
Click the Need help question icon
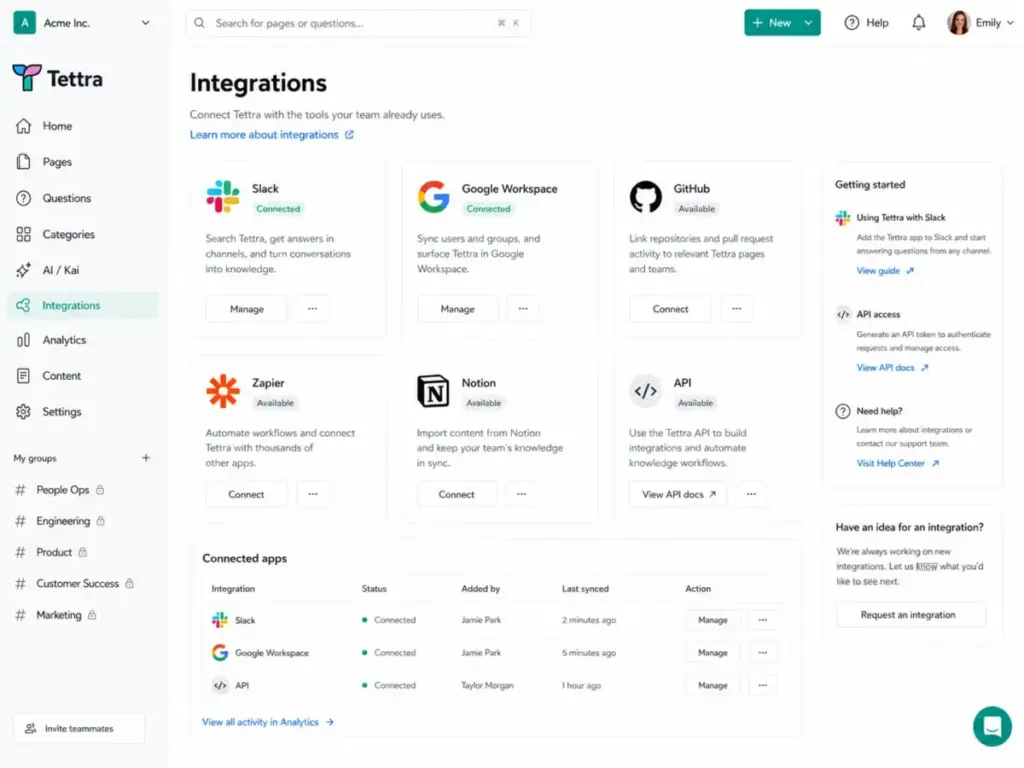(843, 411)
